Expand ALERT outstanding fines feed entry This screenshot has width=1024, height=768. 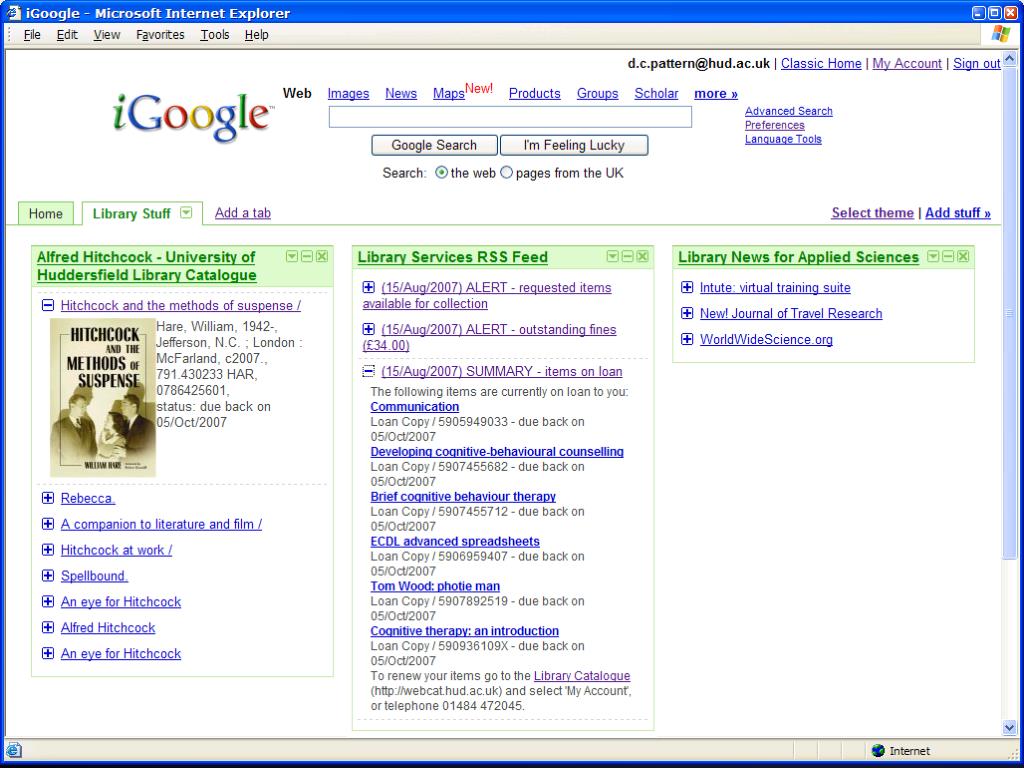368,329
